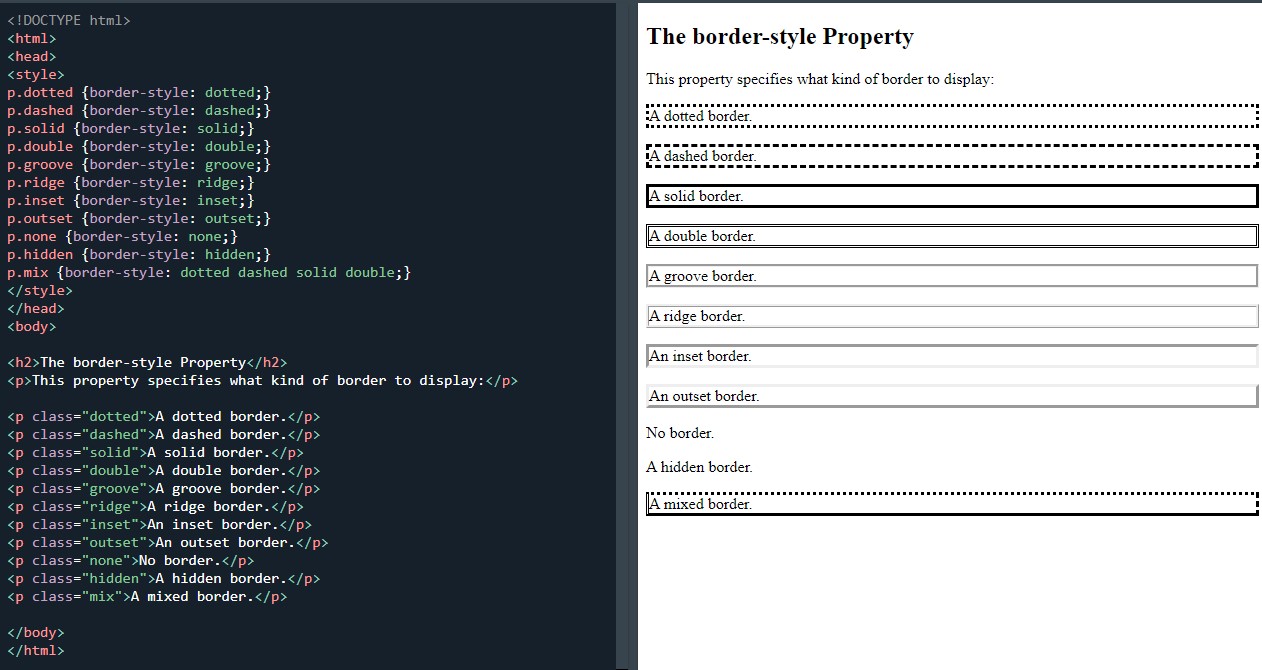Screen dimensions: 1262x670
Task: Click 'An outset border.' paragraph in preview
Action: (952, 396)
